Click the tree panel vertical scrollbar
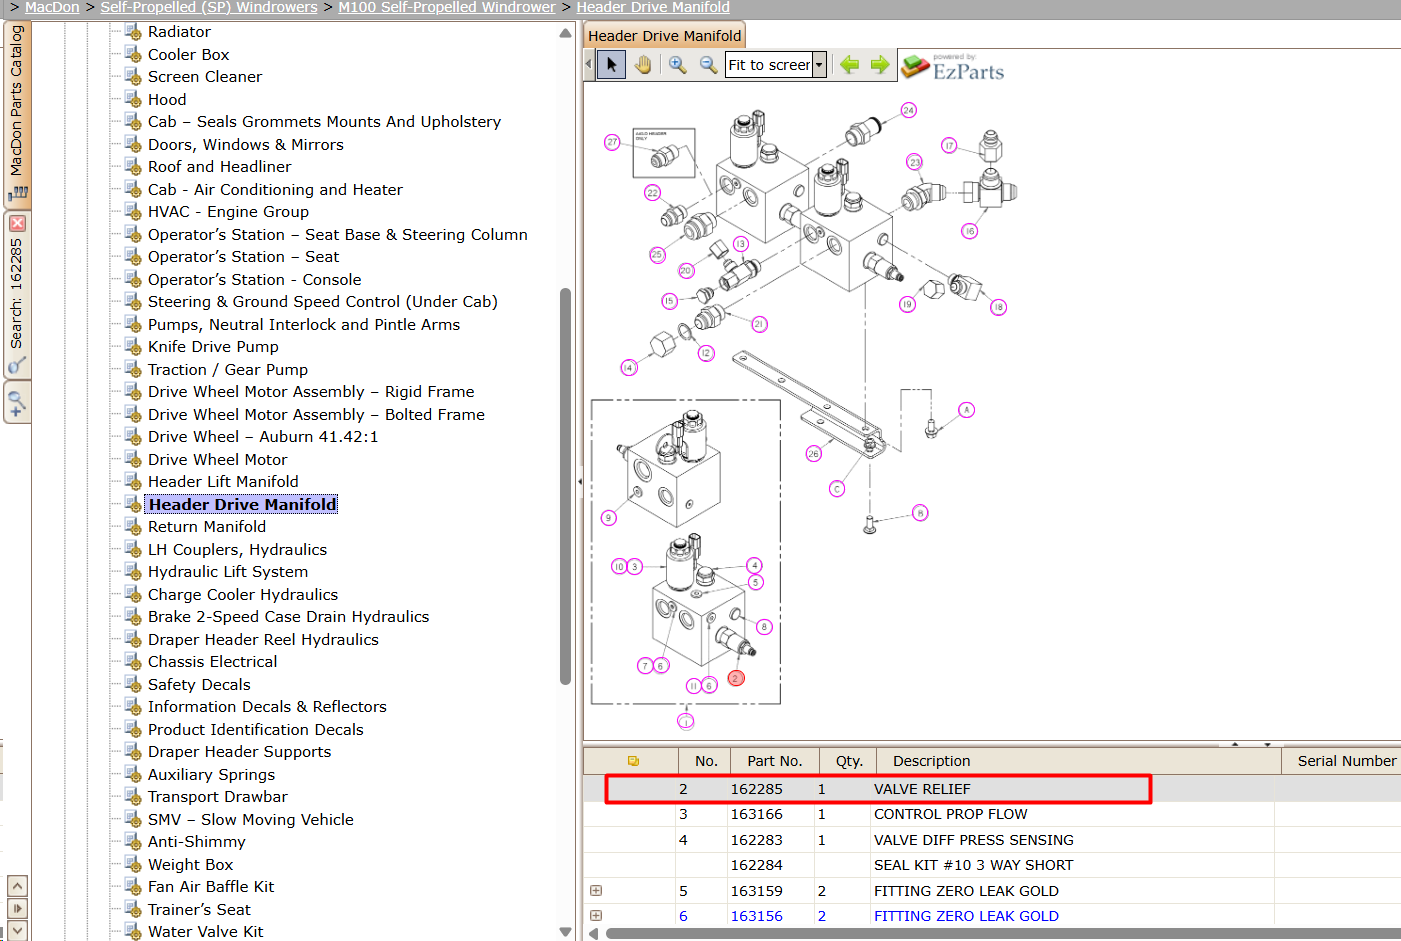The width and height of the screenshot is (1401, 941). tap(565, 486)
